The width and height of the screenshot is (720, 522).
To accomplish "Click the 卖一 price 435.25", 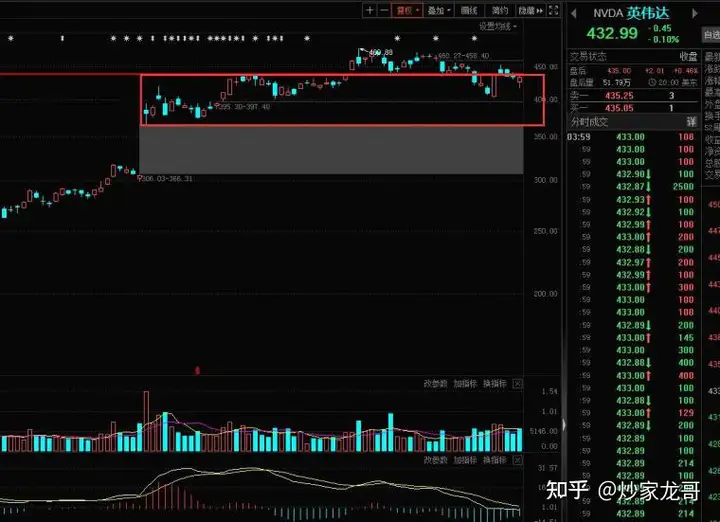I will pos(619,95).
